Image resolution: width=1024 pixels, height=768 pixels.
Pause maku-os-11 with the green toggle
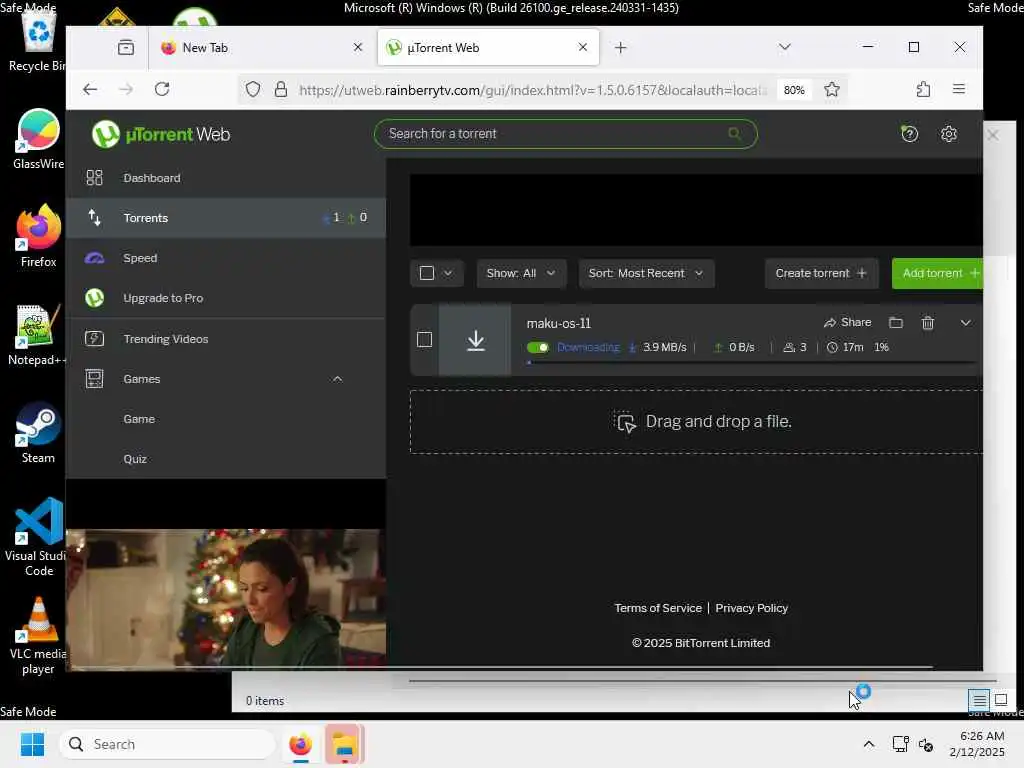click(x=538, y=347)
